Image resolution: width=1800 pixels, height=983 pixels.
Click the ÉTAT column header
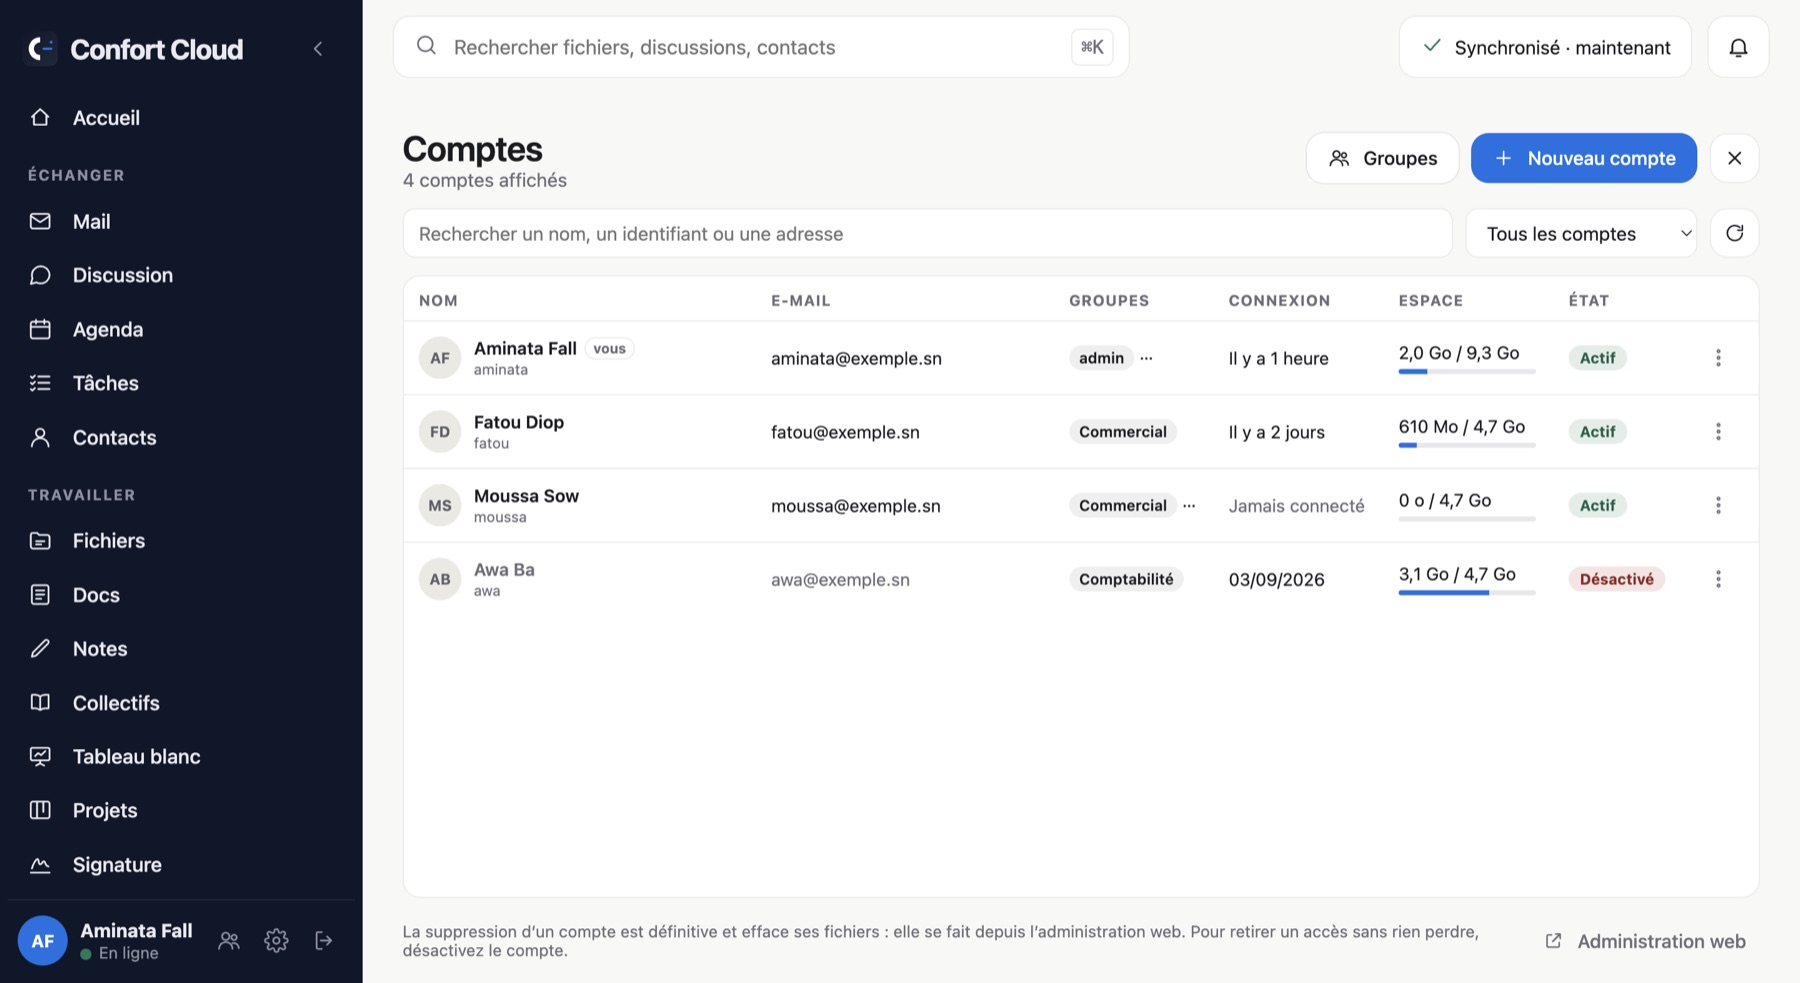pos(1589,300)
